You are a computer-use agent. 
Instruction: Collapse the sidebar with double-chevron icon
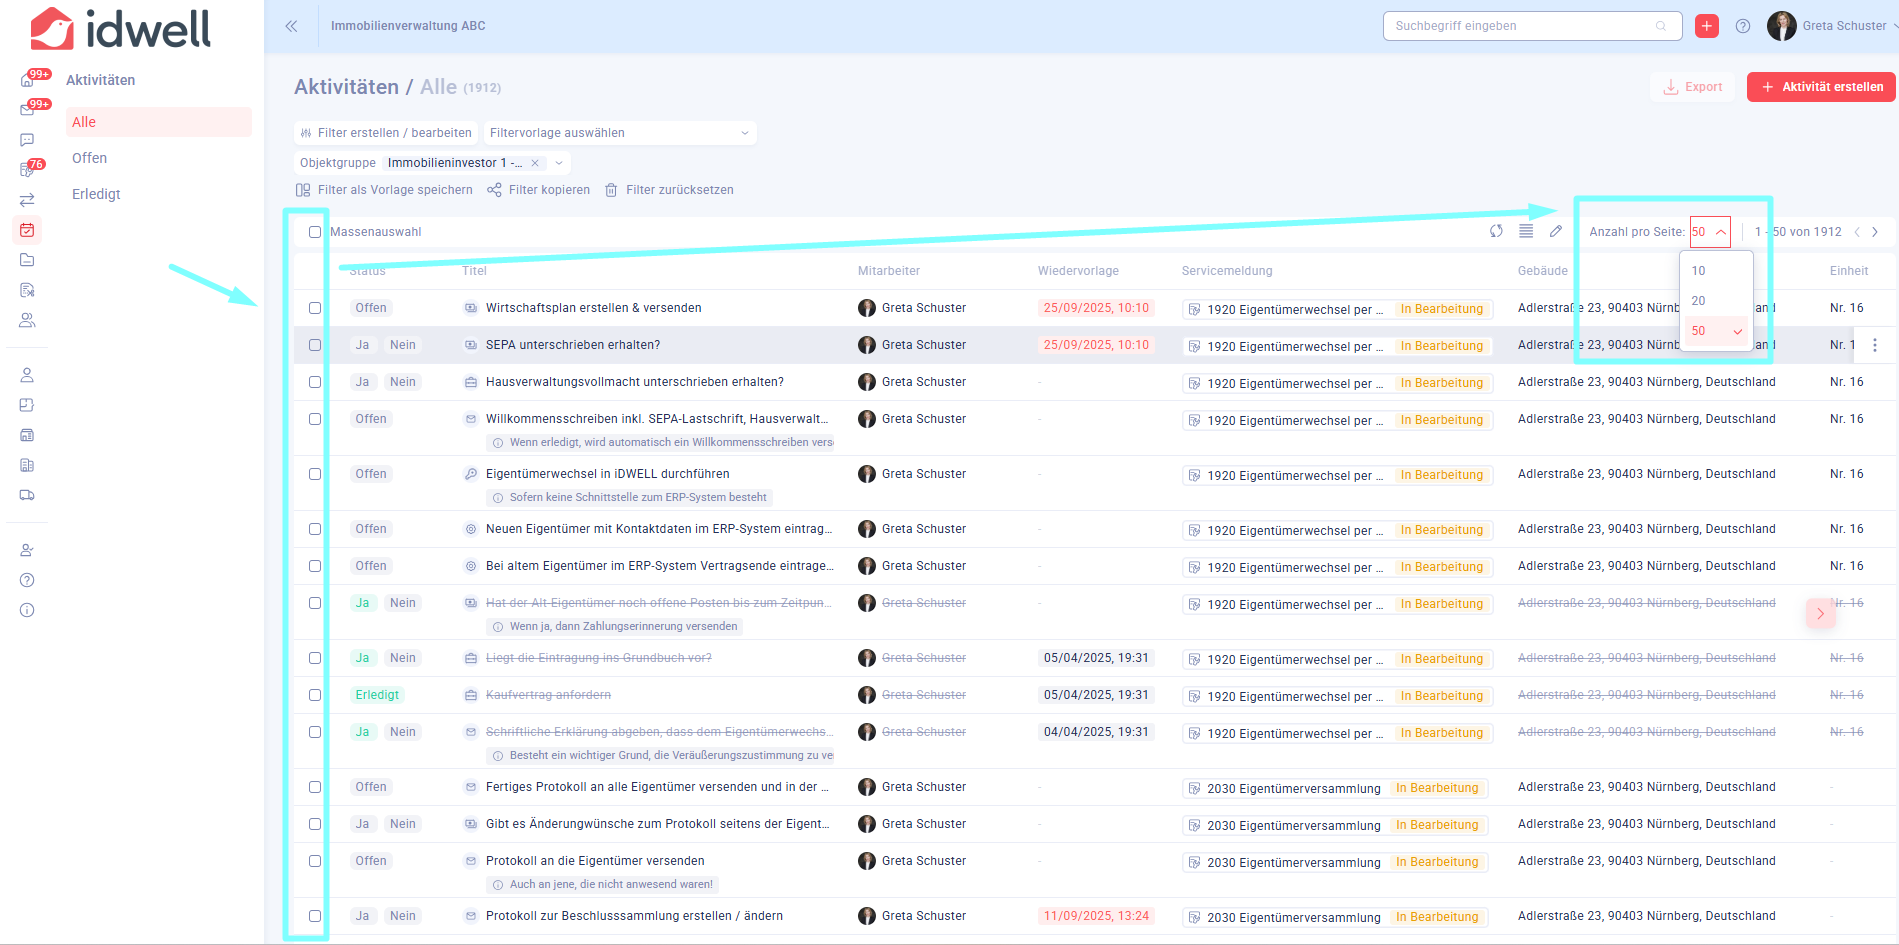click(291, 26)
